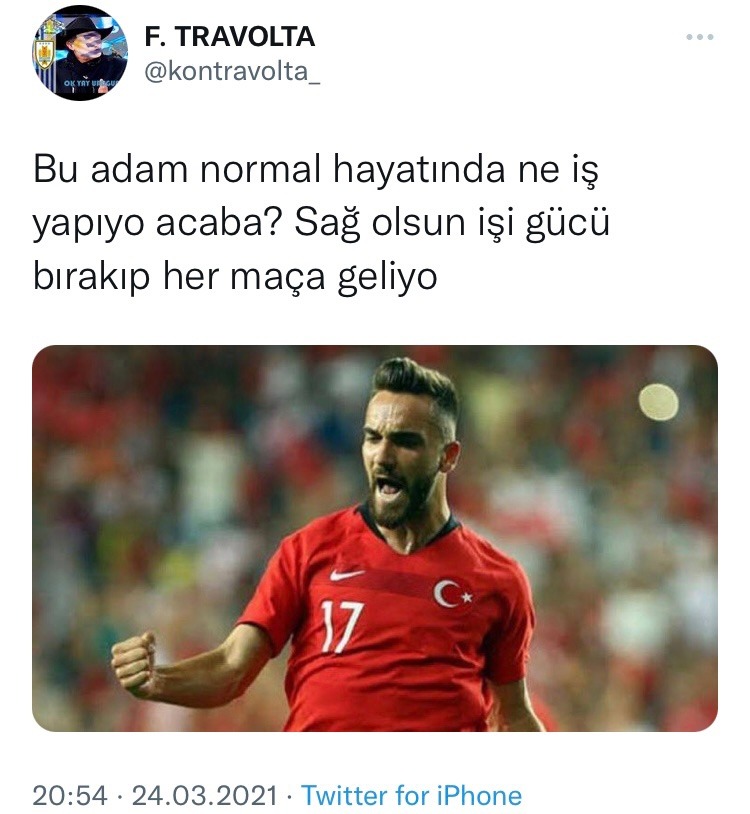The height and width of the screenshot is (814, 750).
Task: Open the @kontravolta_ handle
Action: [231, 72]
